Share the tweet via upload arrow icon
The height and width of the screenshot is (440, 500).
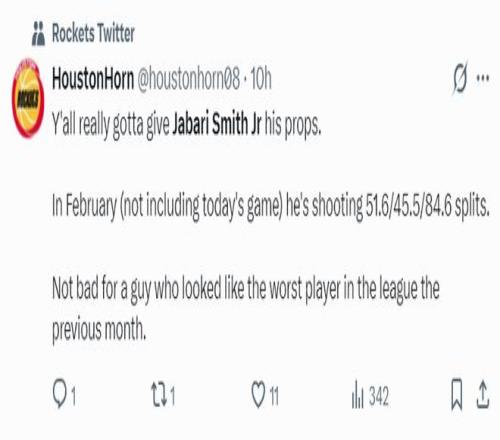[482, 394]
